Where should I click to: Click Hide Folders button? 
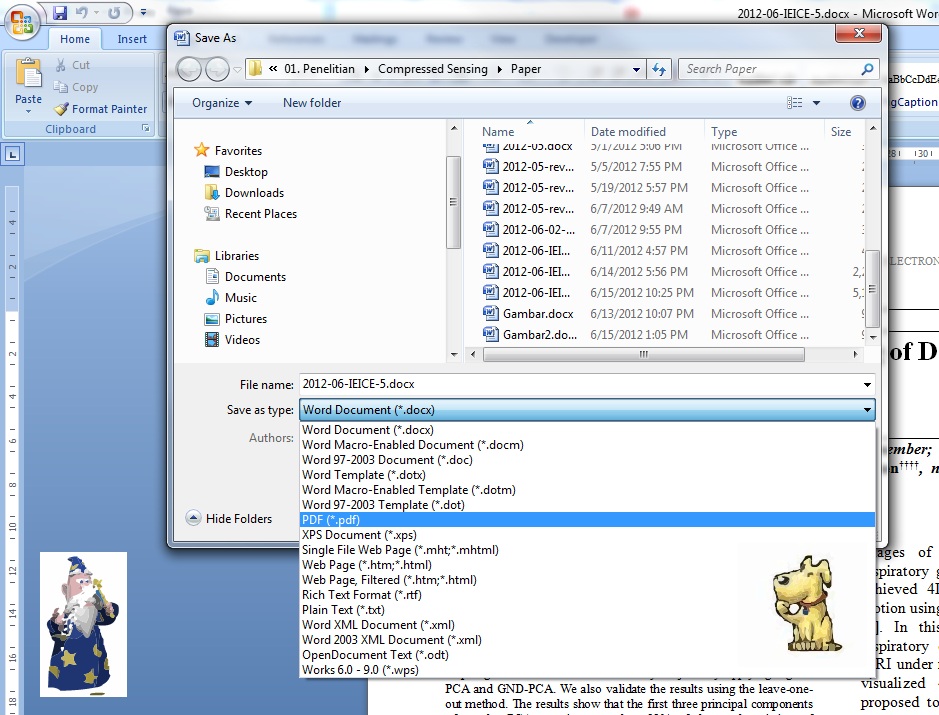coord(229,519)
